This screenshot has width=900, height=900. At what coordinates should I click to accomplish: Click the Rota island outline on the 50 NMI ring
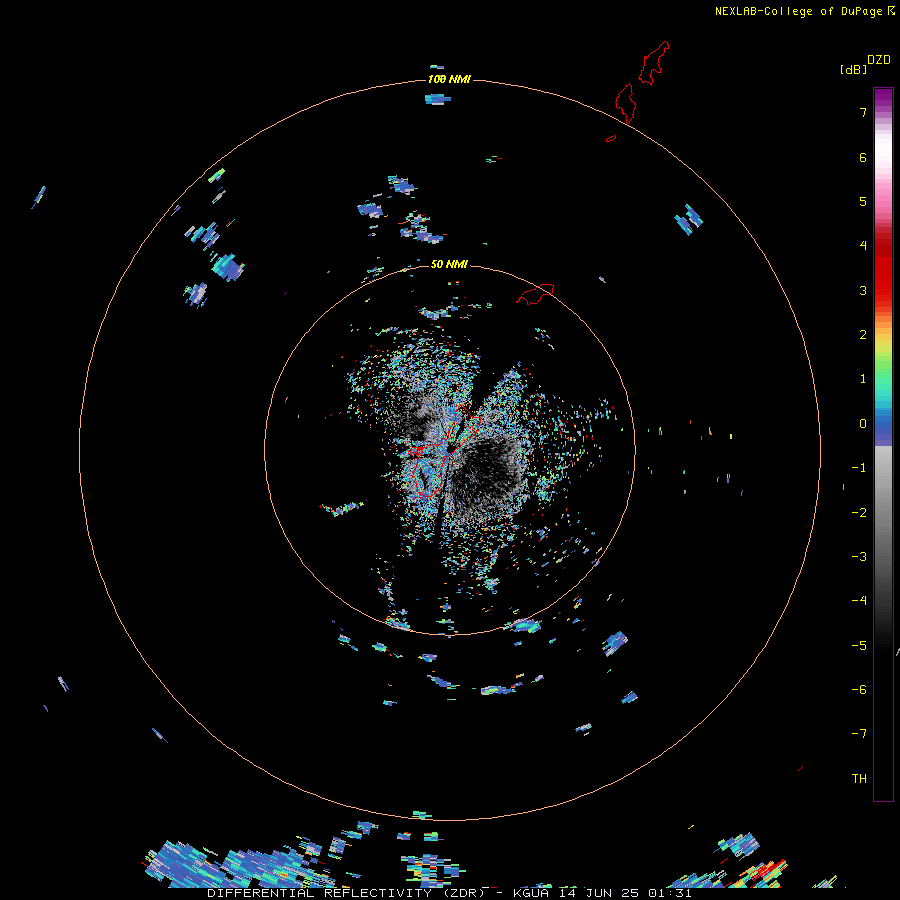[535, 293]
